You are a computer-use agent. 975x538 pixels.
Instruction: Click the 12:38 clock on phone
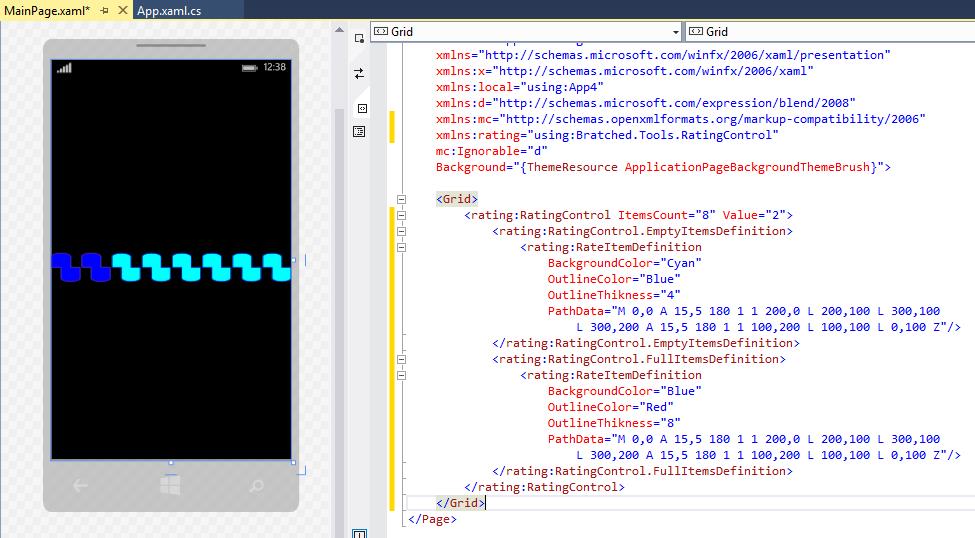pos(274,67)
